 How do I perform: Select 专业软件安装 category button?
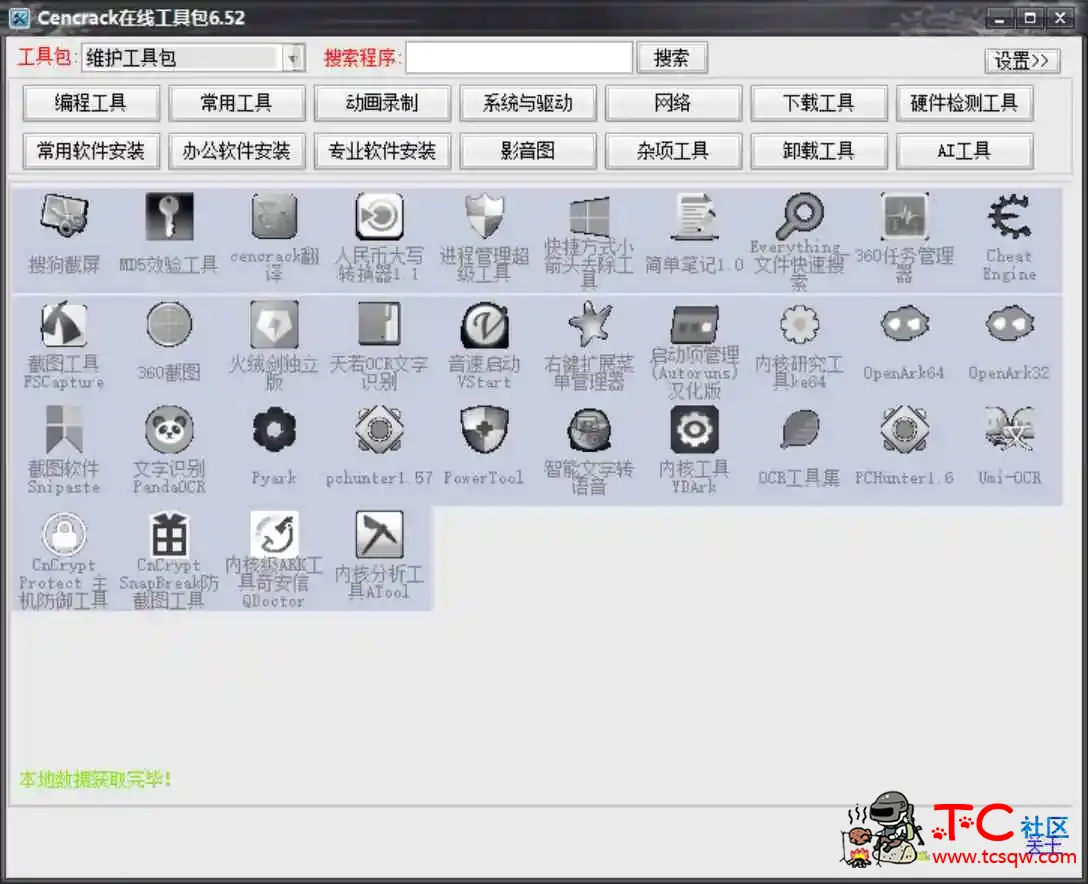(382, 151)
